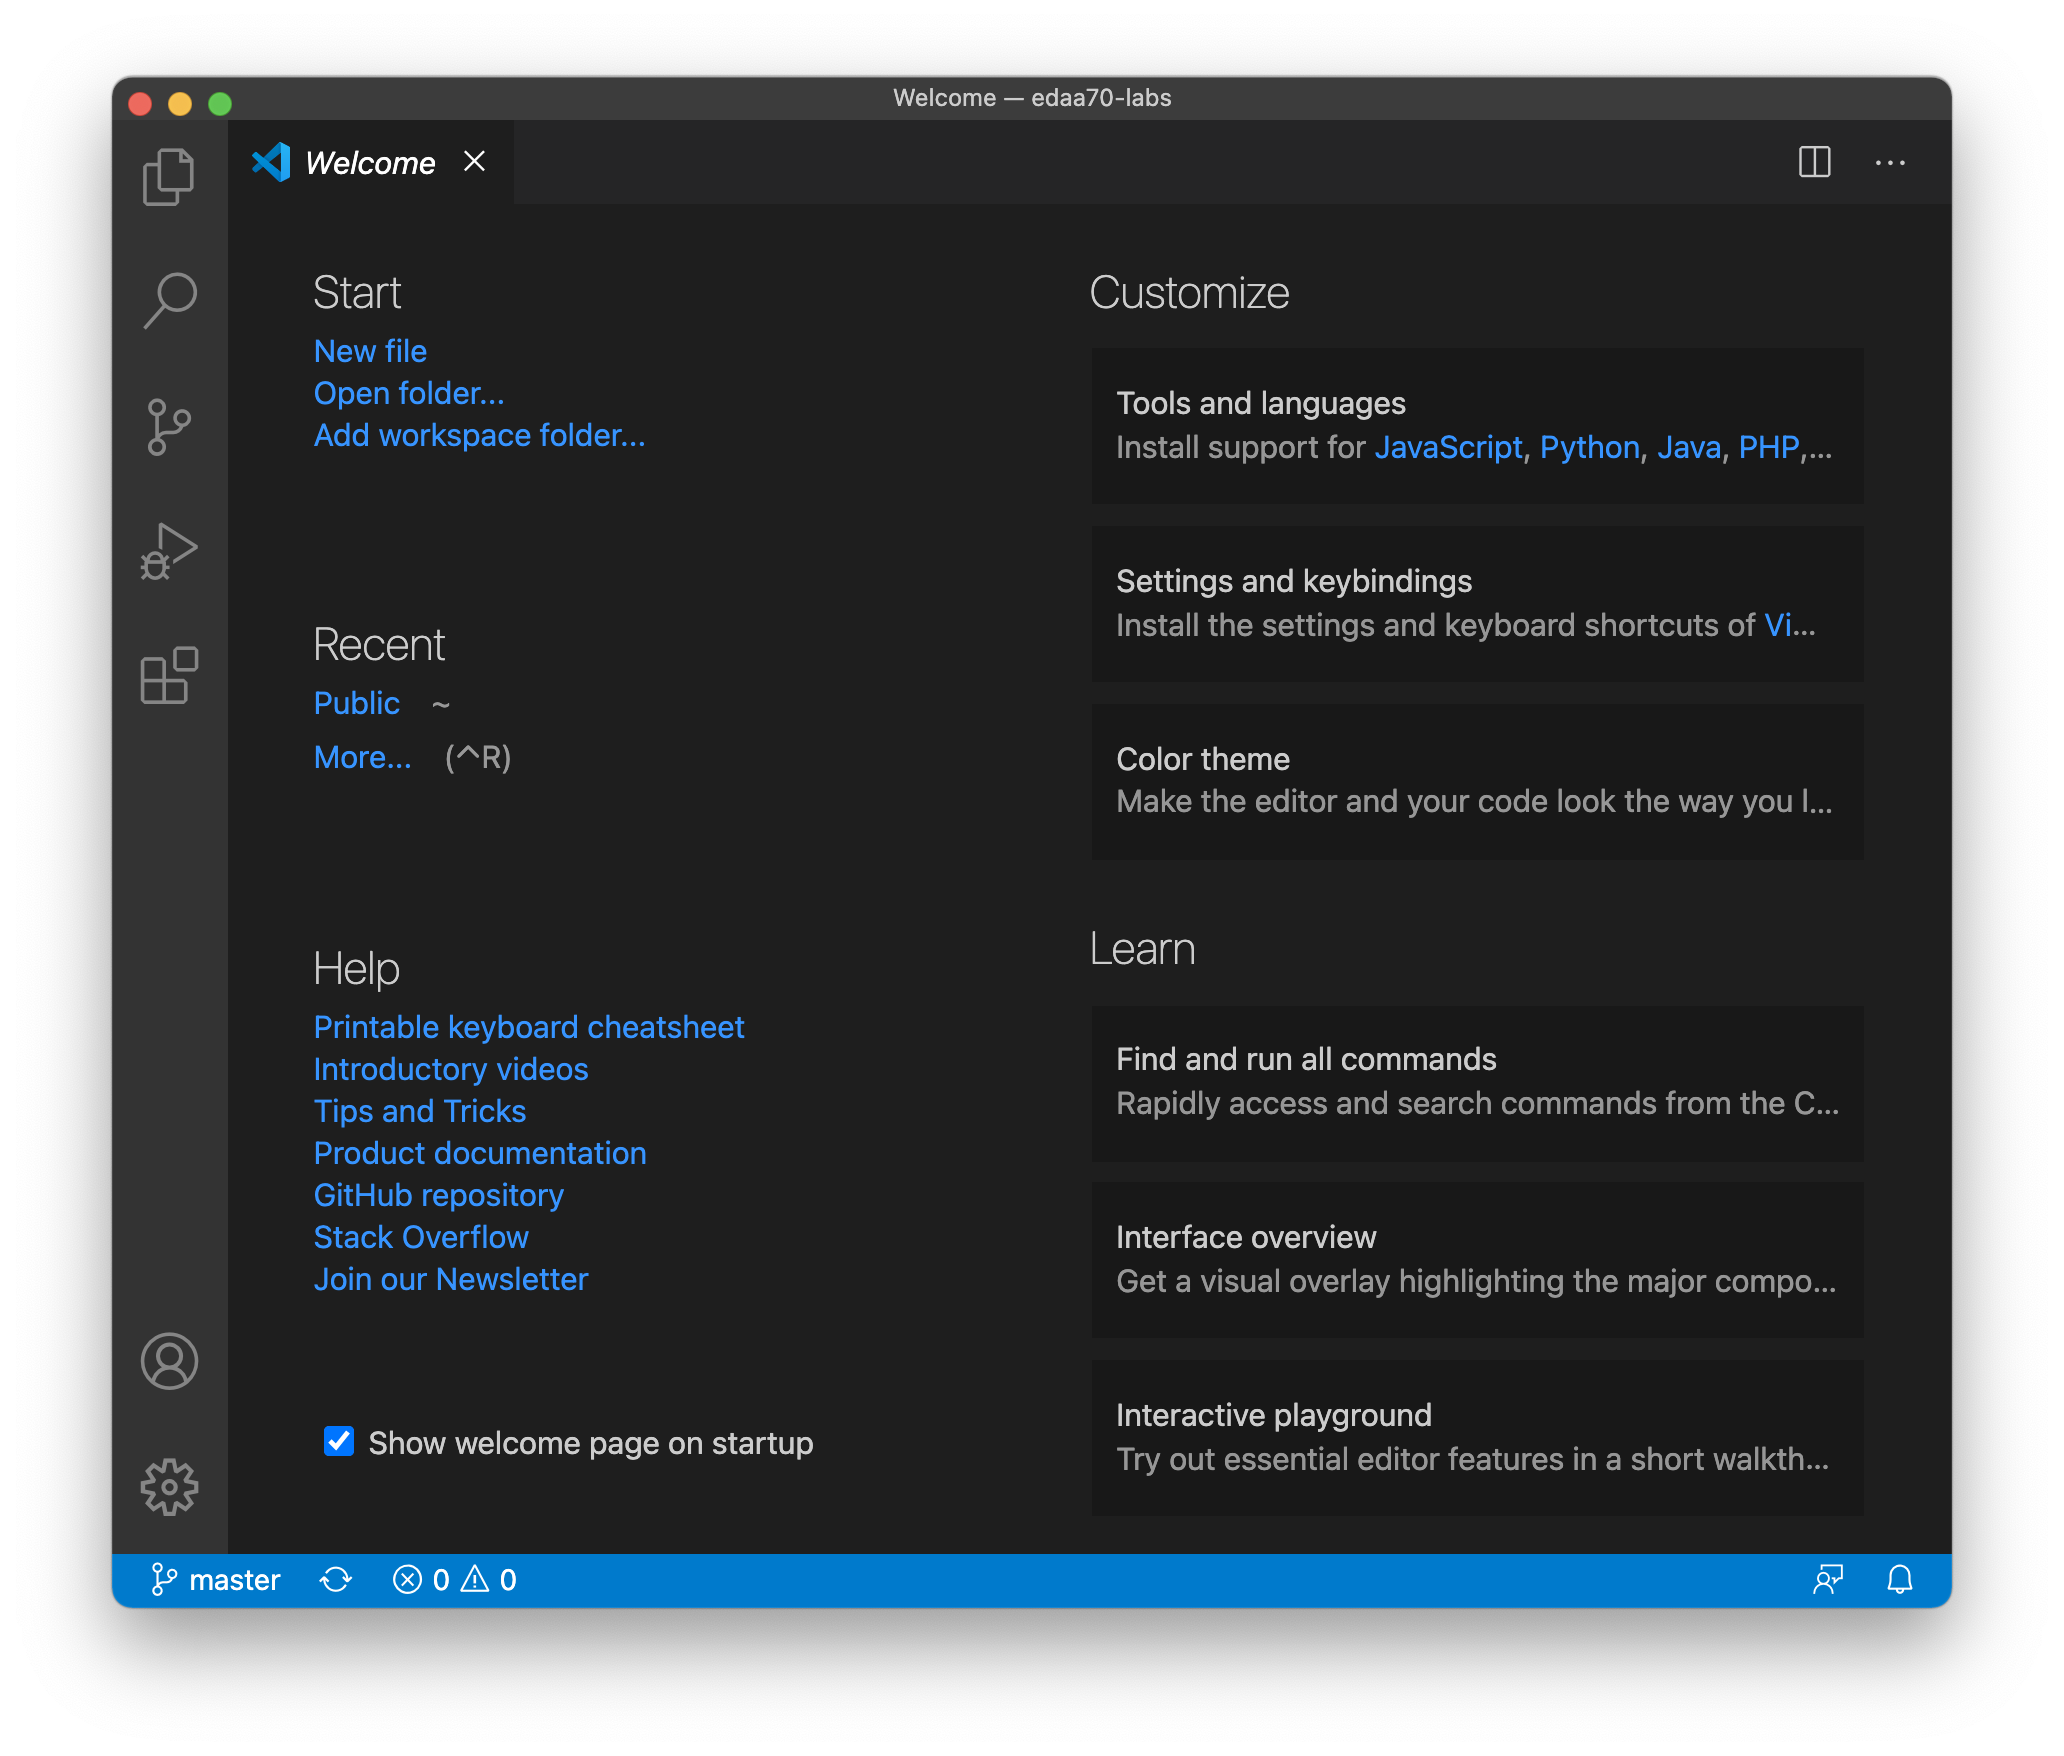Viewport: 2064px width, 1756px height.
Task: Install Java language support
Action: (x=1689, y=447)
